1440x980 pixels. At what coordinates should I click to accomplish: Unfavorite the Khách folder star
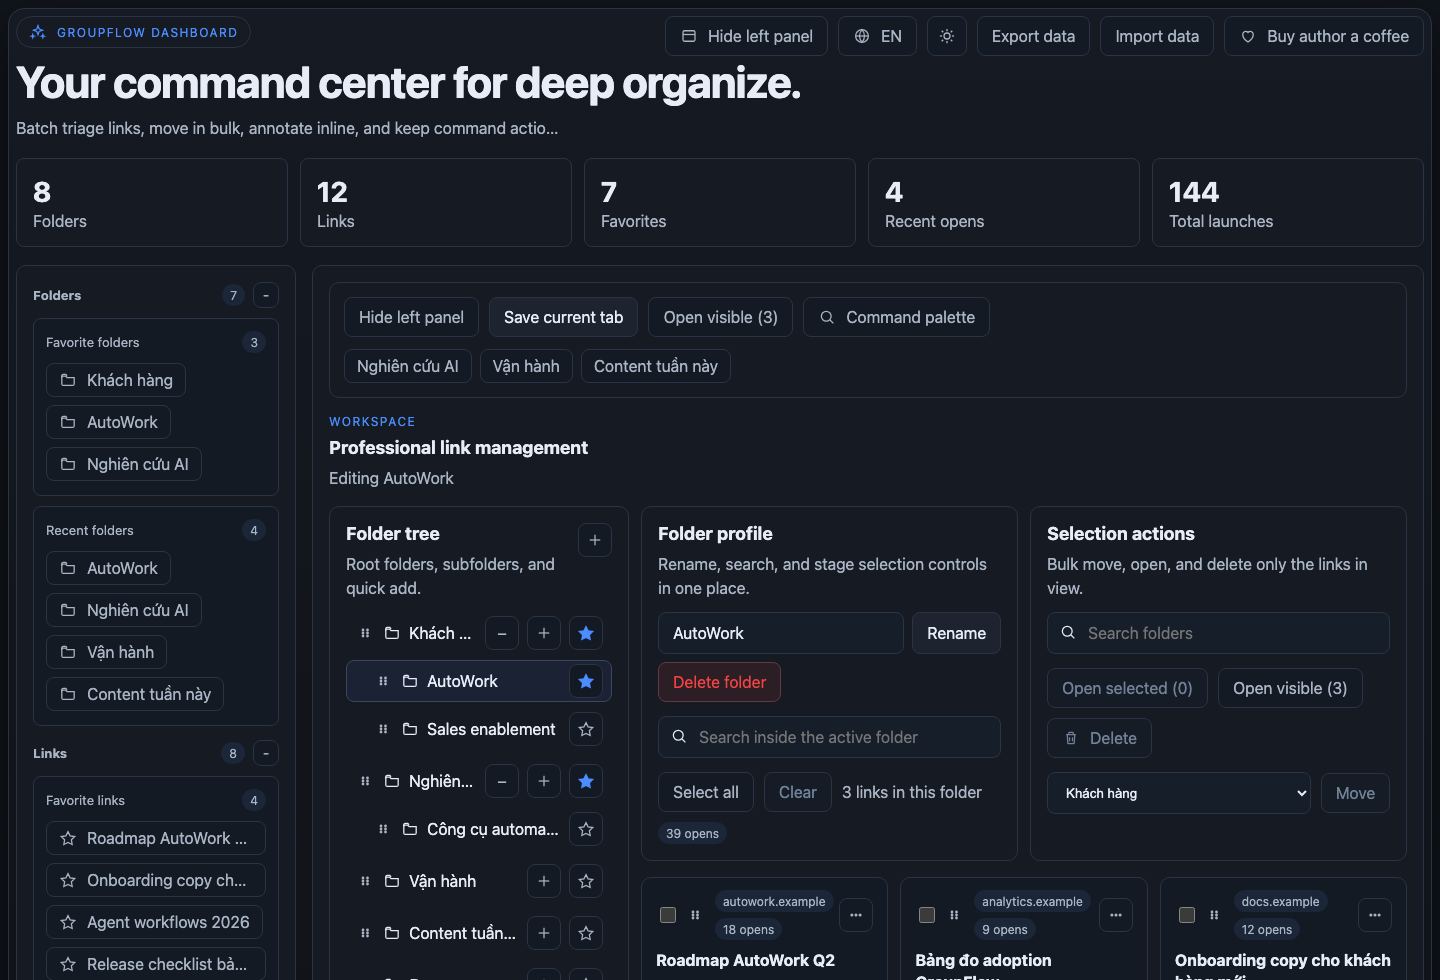click(586, 633)
